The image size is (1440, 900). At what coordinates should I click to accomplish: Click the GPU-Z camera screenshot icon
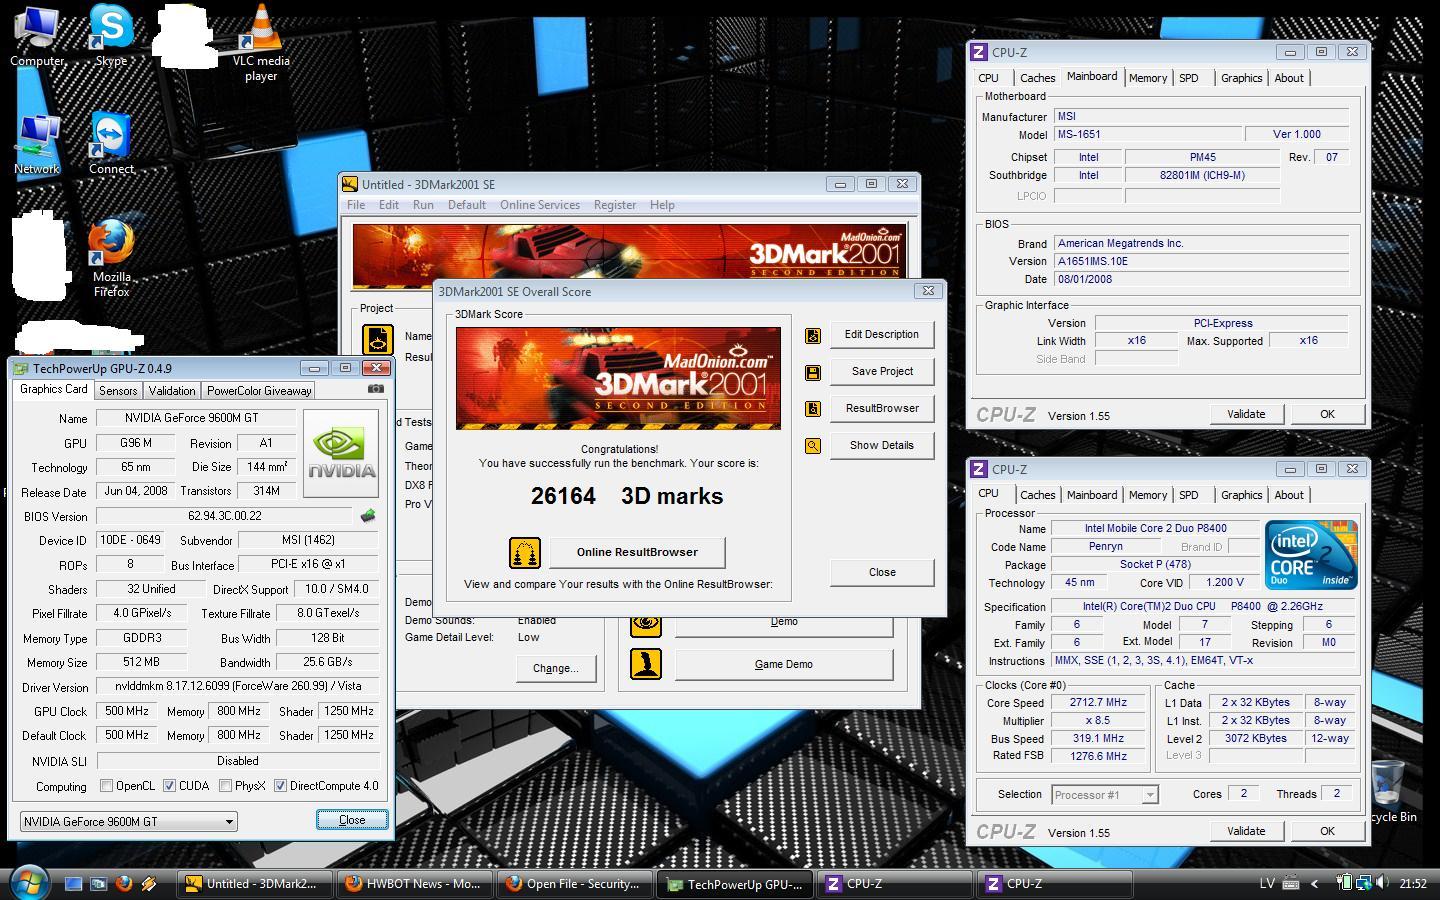pyautogui.click(x=375, y=389)
